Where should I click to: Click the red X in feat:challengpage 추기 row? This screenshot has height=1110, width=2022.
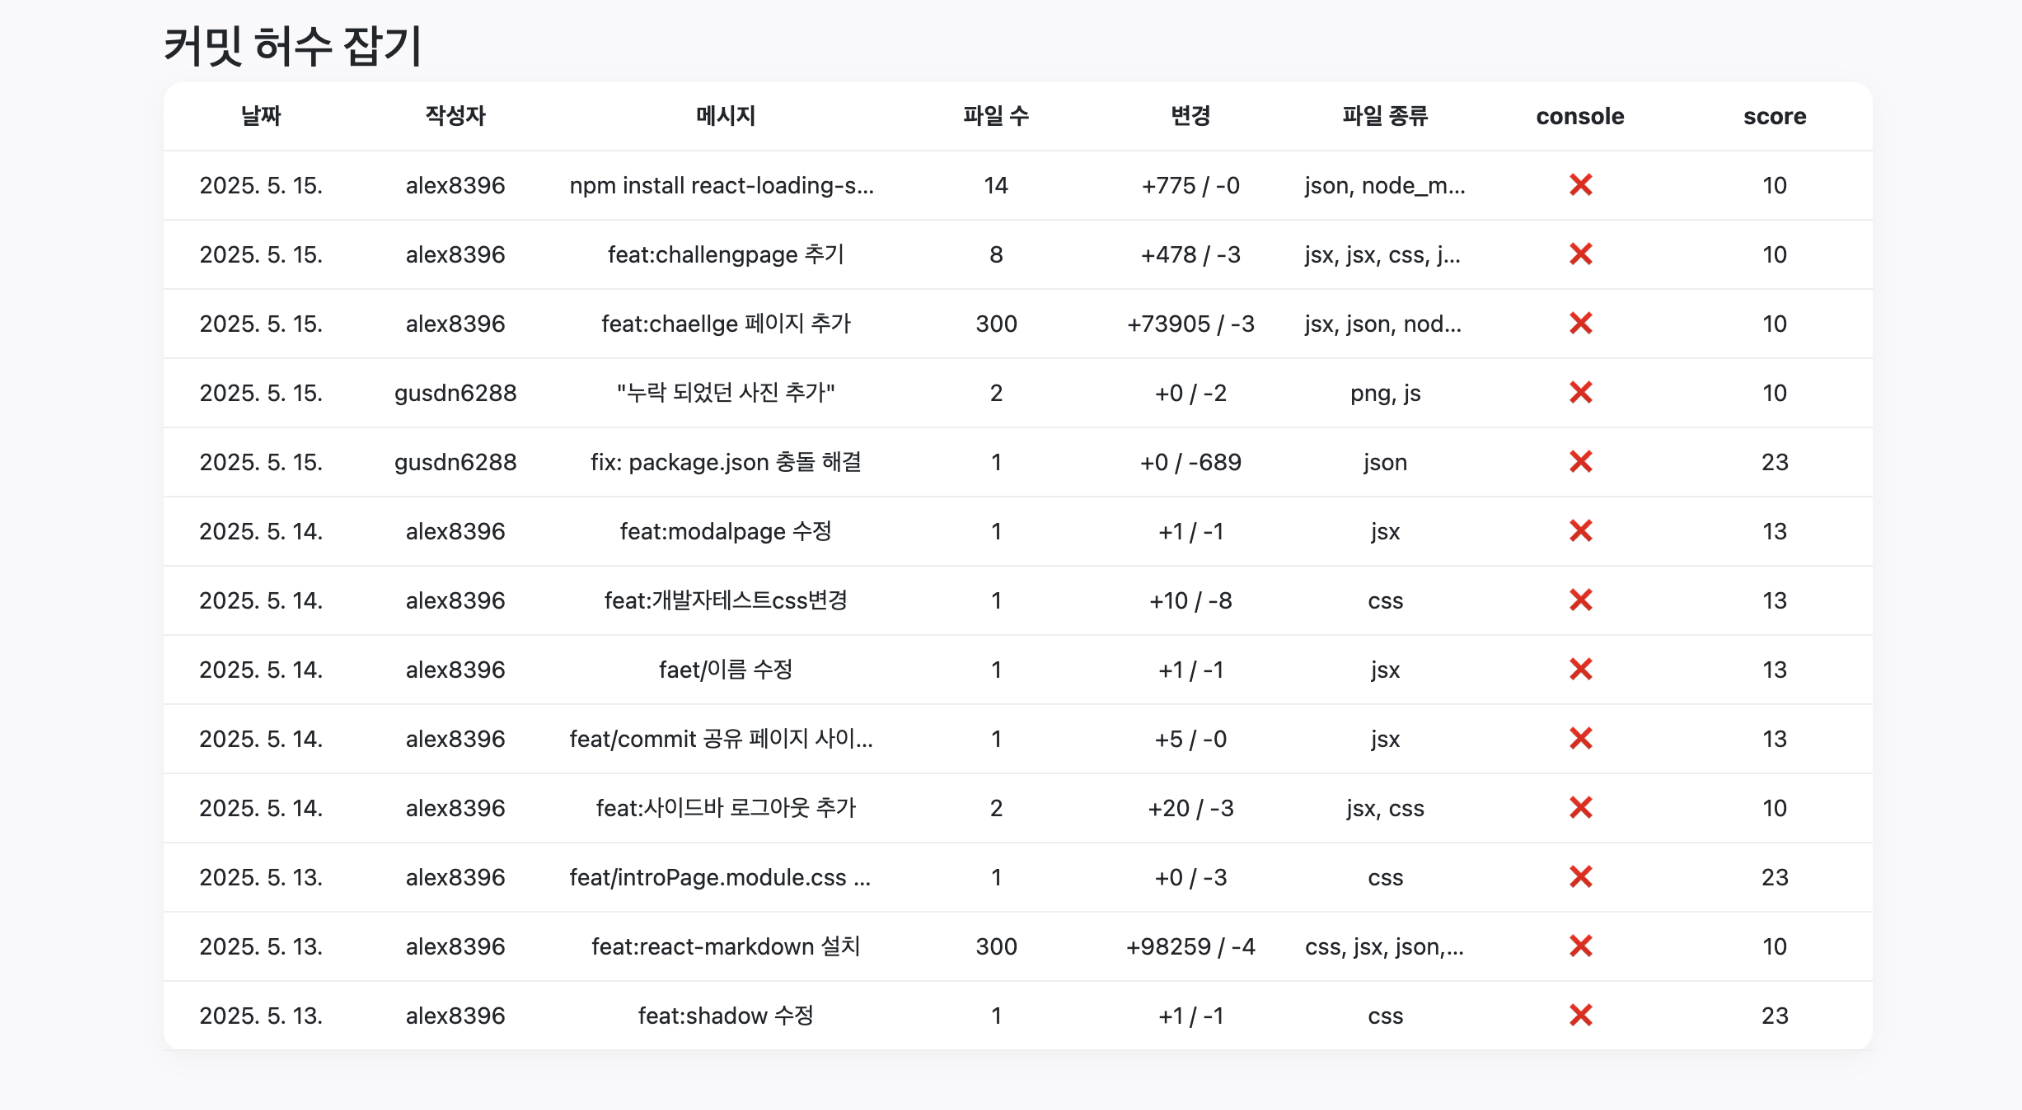[x=1580, y=254]
